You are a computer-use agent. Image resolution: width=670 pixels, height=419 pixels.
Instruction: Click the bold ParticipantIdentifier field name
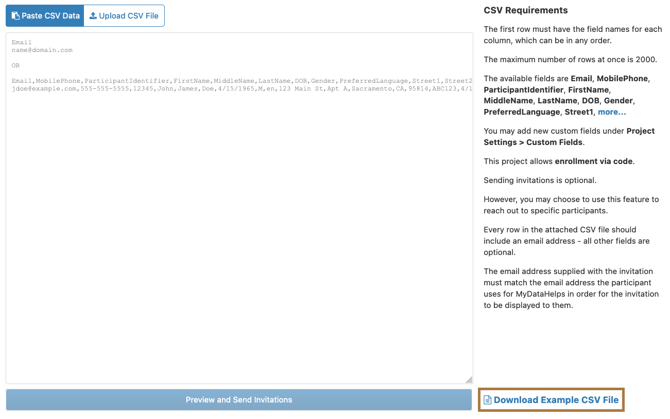point(523,90)
